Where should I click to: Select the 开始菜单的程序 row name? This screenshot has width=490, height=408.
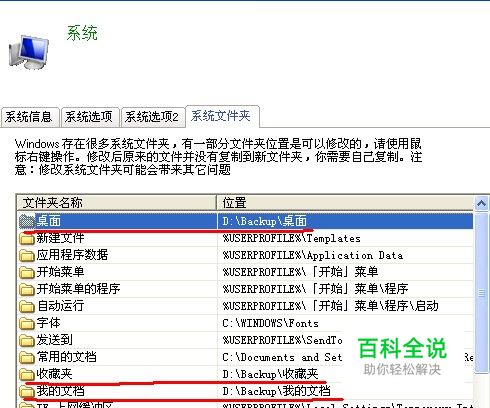(78, 289)
